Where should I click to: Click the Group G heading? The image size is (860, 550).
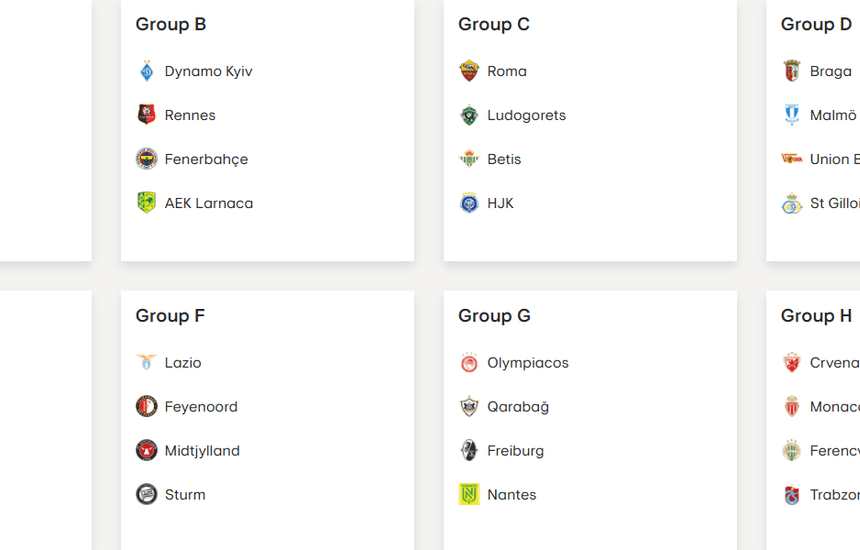tap(494, 316)
